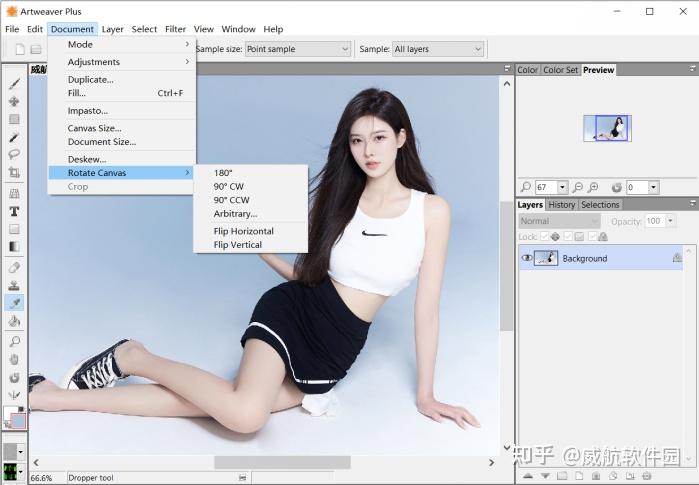This screenshot has height=485, width=699.
Task: Select the Paint Bucket tool
Action: [x=14, y=321]
